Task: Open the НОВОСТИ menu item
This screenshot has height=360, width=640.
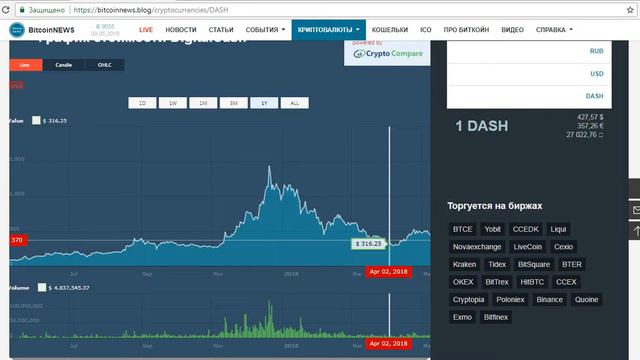Action: pyautogui.click(x=181, y=30)
